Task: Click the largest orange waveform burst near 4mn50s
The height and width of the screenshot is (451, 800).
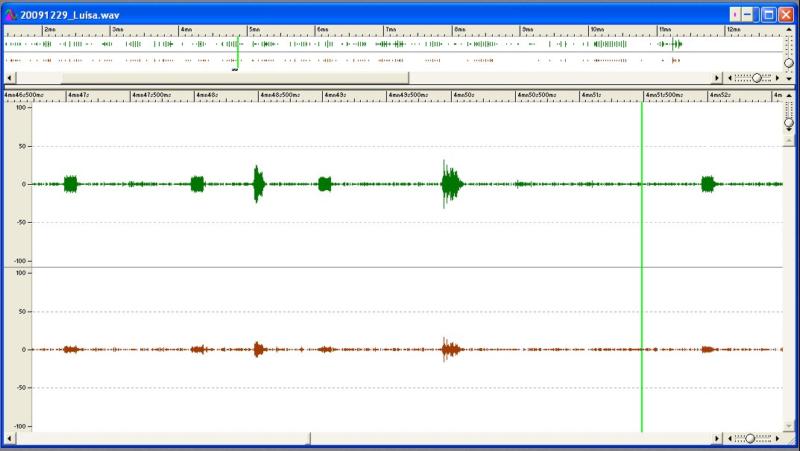Action: pos(451,349)
